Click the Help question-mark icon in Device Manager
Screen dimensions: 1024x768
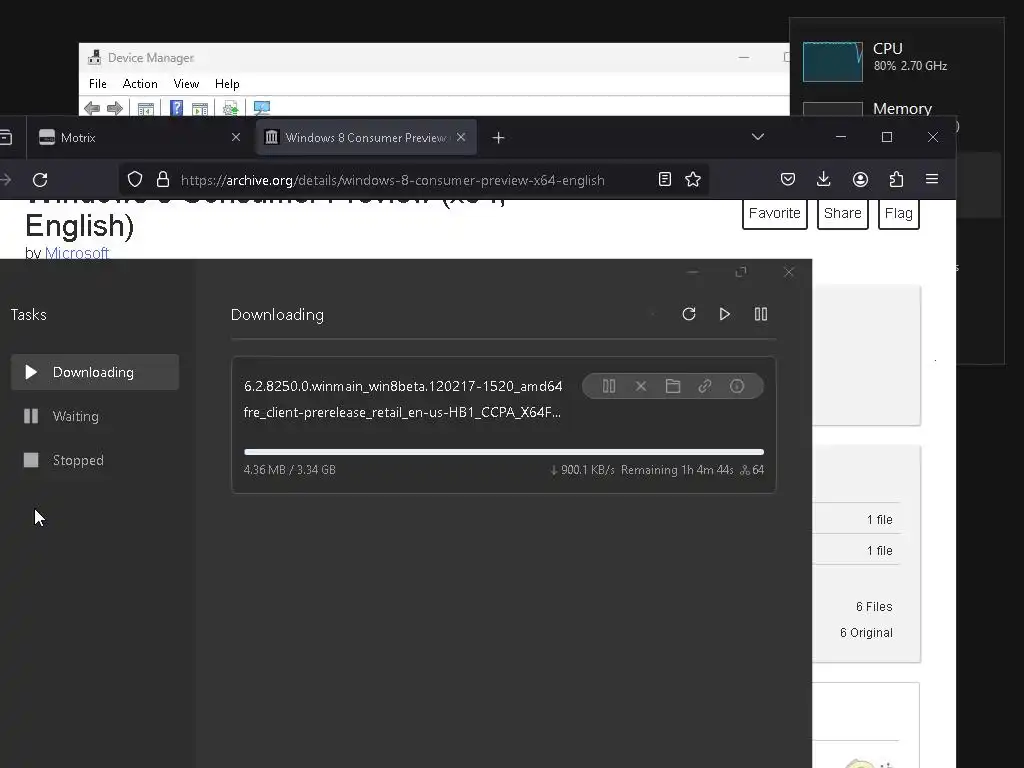(x=176, y=108)
